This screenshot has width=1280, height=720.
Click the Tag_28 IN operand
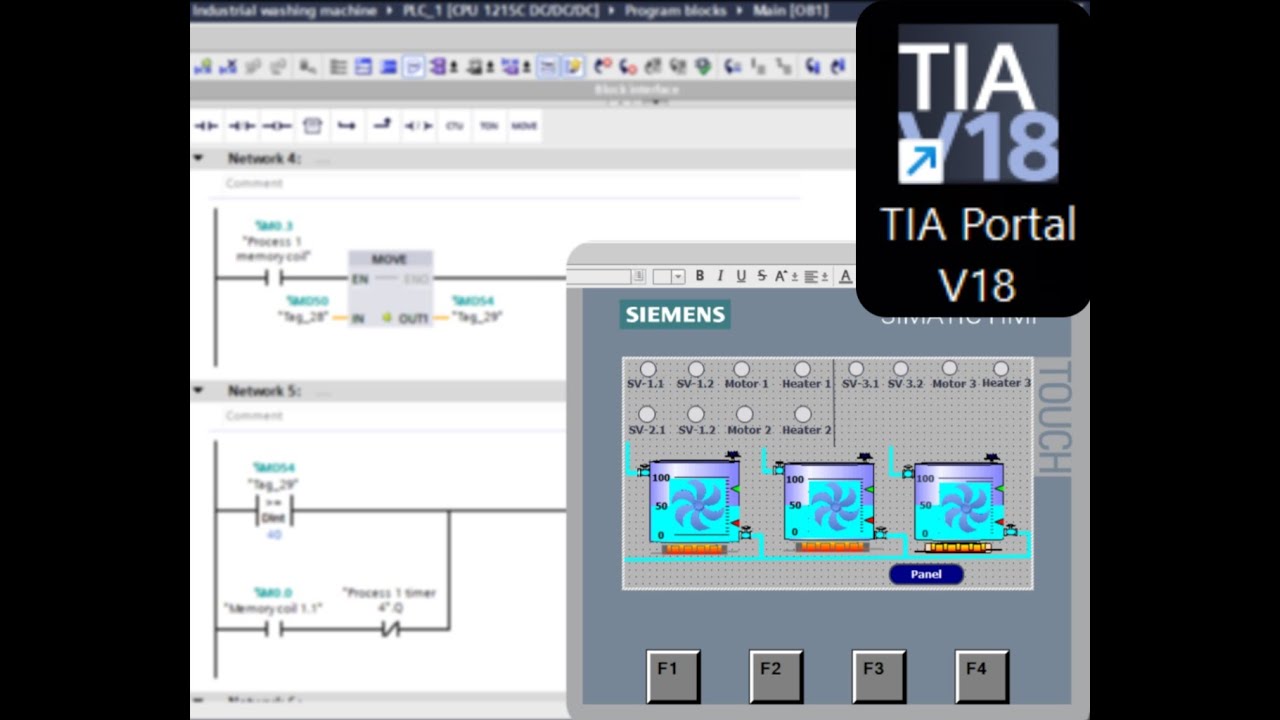pyautogui.click(x=304, y=317)
